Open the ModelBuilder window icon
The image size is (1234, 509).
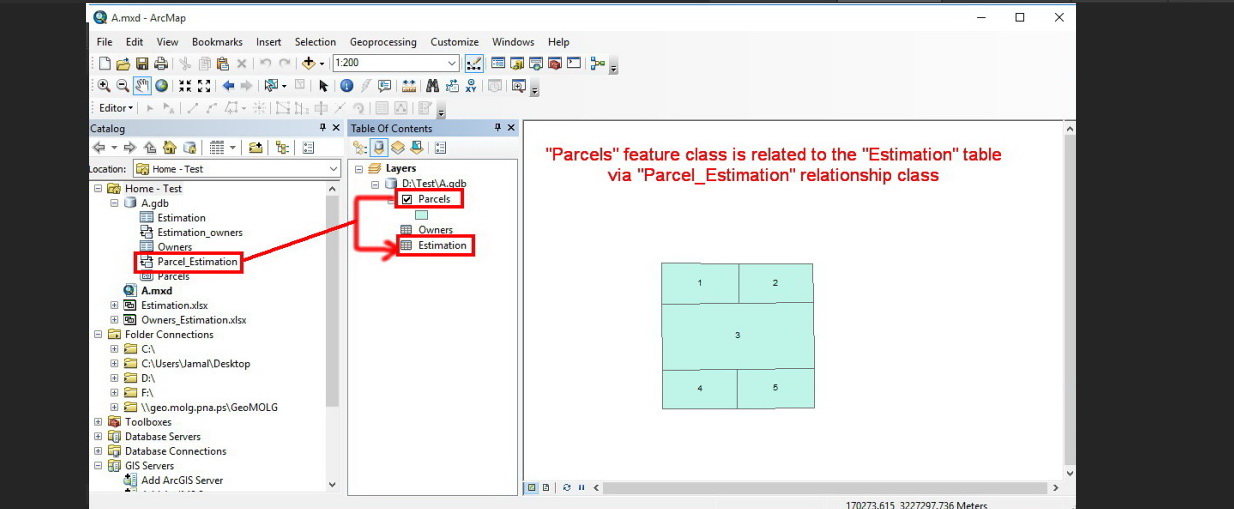tap(598, 63)
